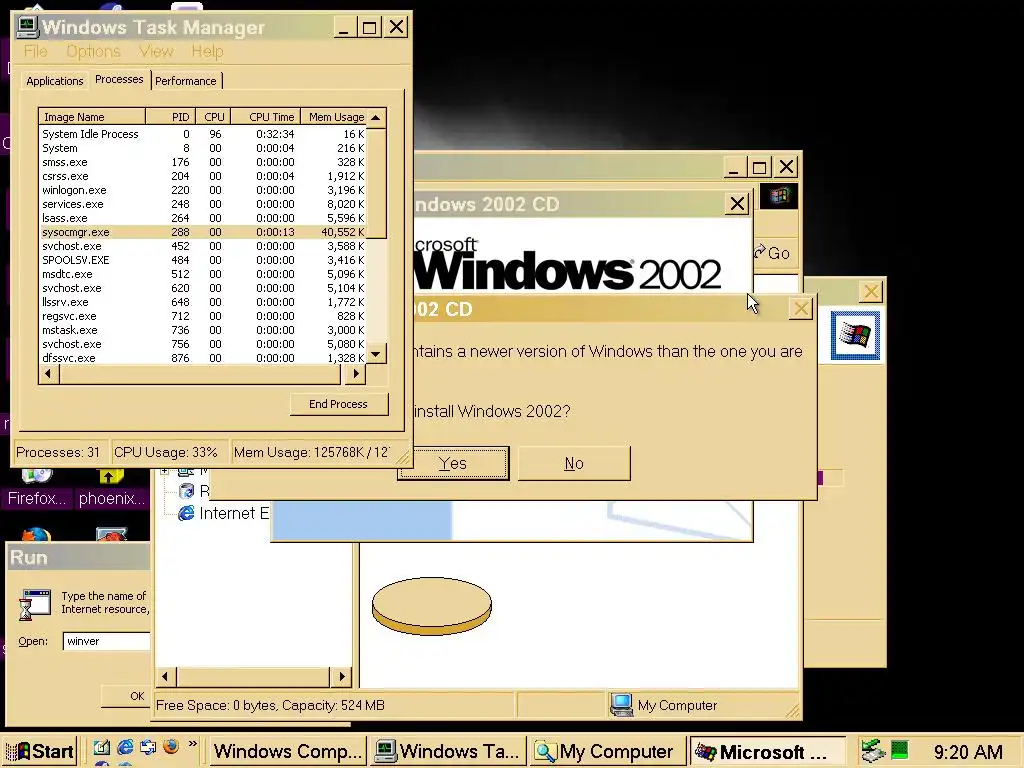Screen dimensions: 1024x768
Task: Click the Open field containing winver
Action: point(107,641)
